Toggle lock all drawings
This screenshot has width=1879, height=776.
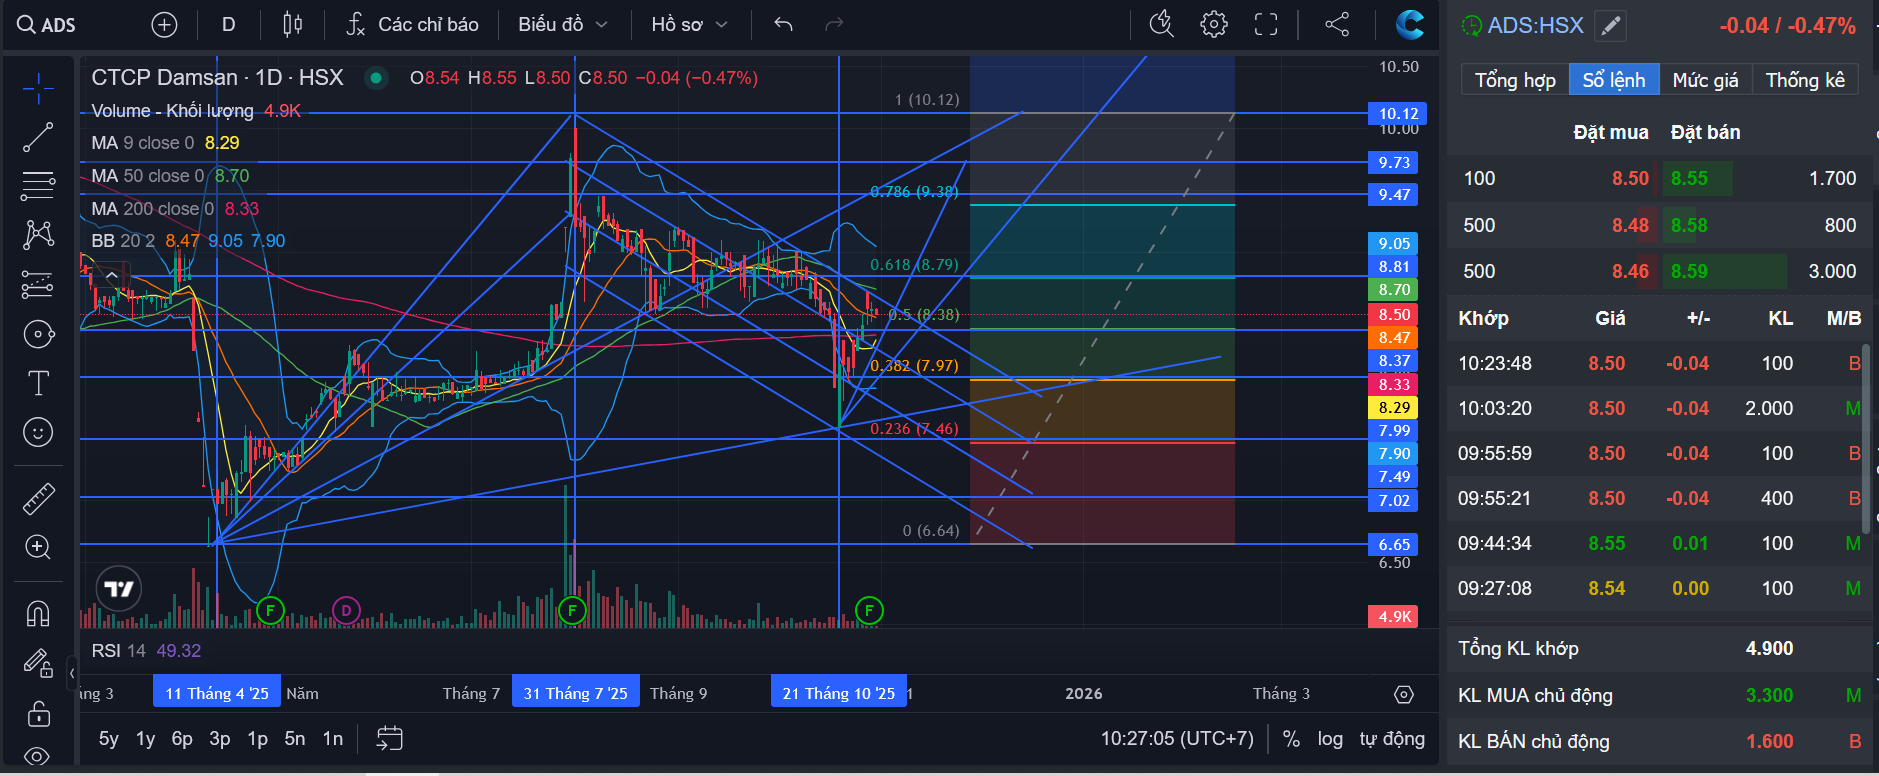(x=38, y=713)
